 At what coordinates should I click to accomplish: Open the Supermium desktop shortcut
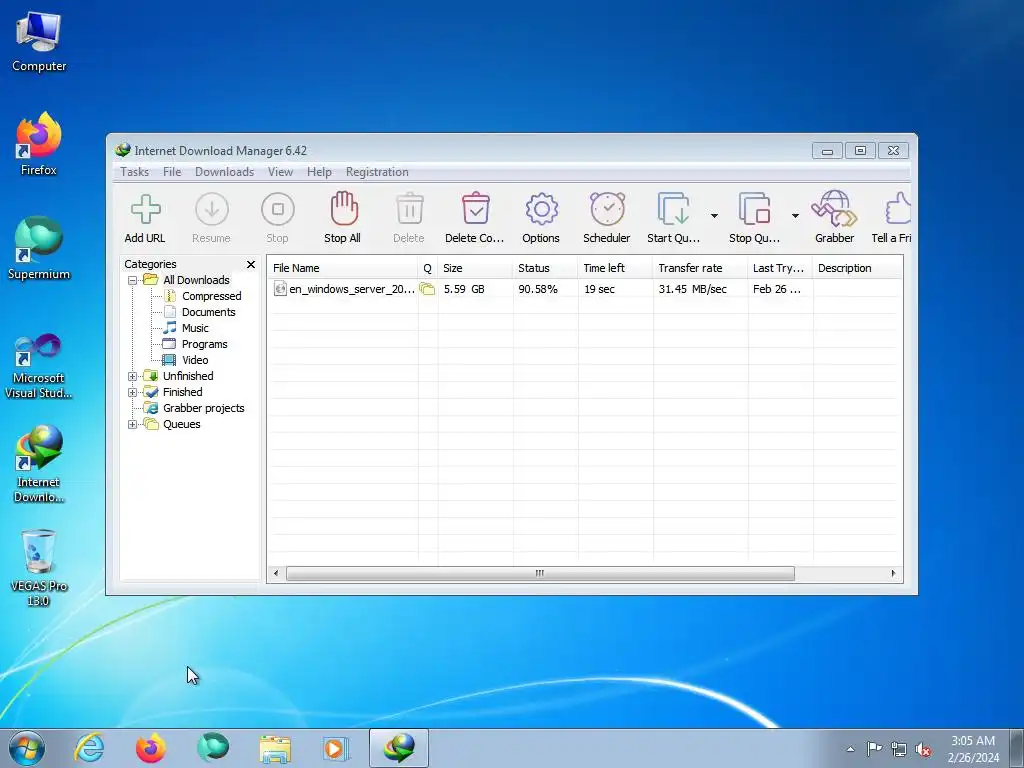click(x=39, y=248)
